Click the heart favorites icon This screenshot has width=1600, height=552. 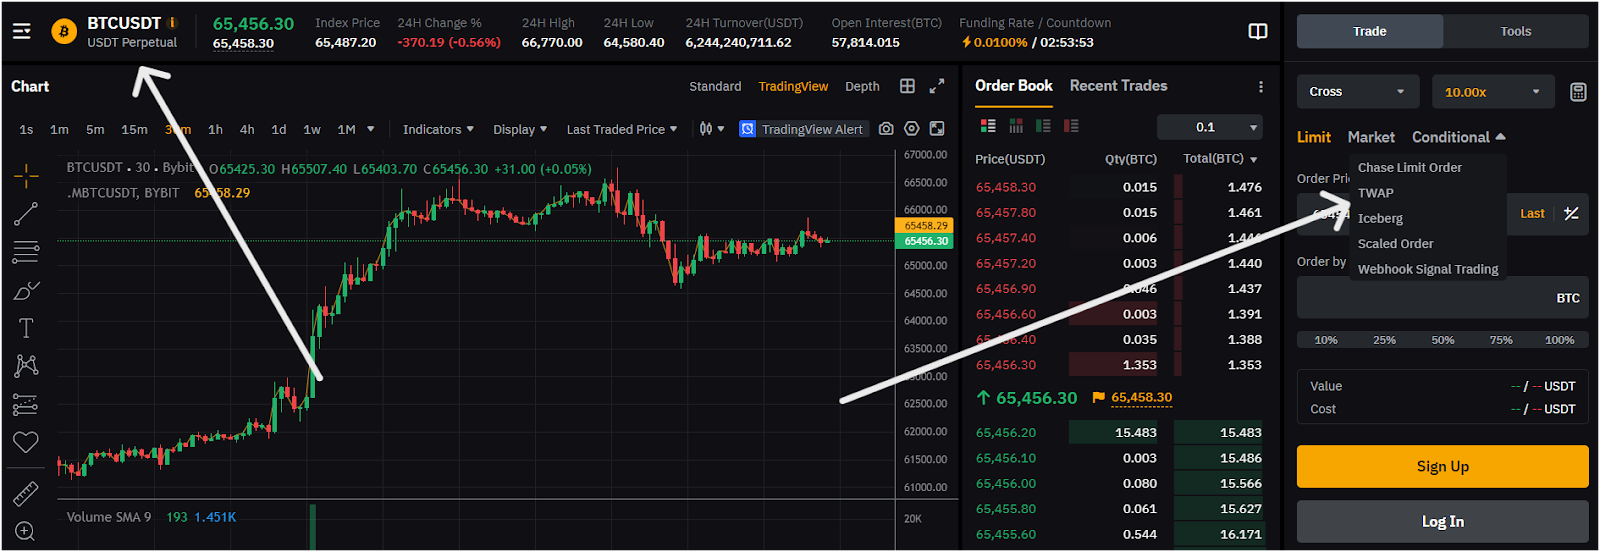pyautogui.click(x=26, y=442)
